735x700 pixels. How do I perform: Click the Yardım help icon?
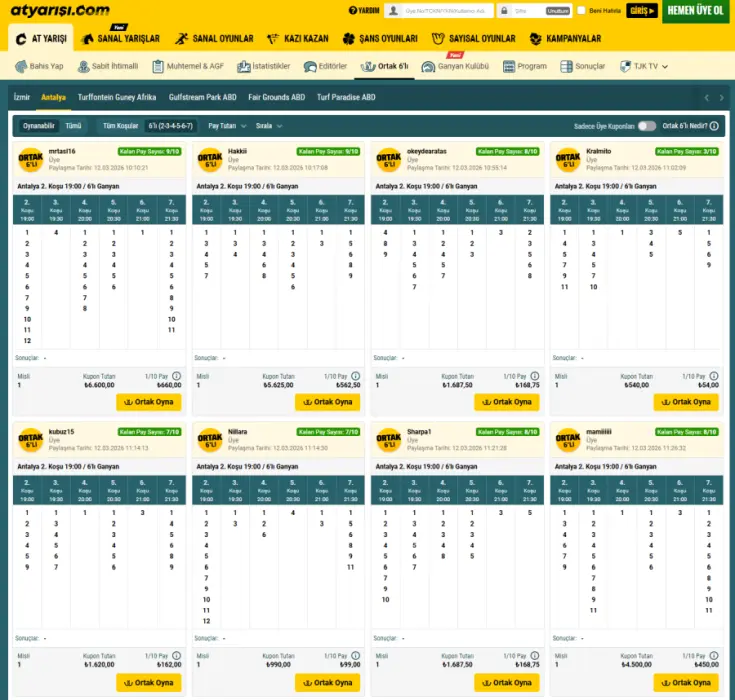coord(353,11)
